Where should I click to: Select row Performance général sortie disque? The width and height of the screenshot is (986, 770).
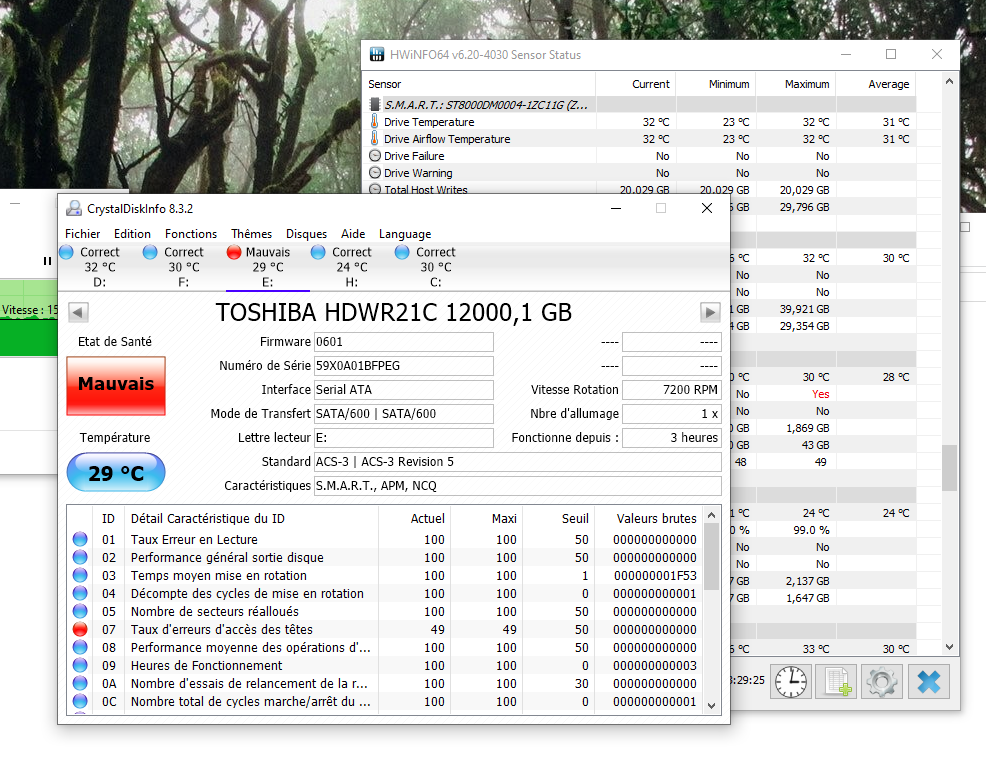(385, 558)
